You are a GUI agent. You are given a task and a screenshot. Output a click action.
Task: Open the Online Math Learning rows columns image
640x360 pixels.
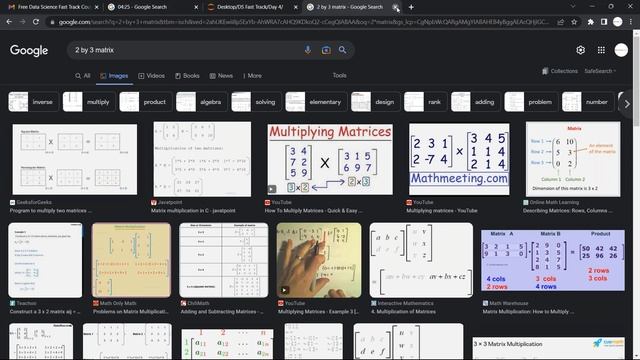coord(573,159)
